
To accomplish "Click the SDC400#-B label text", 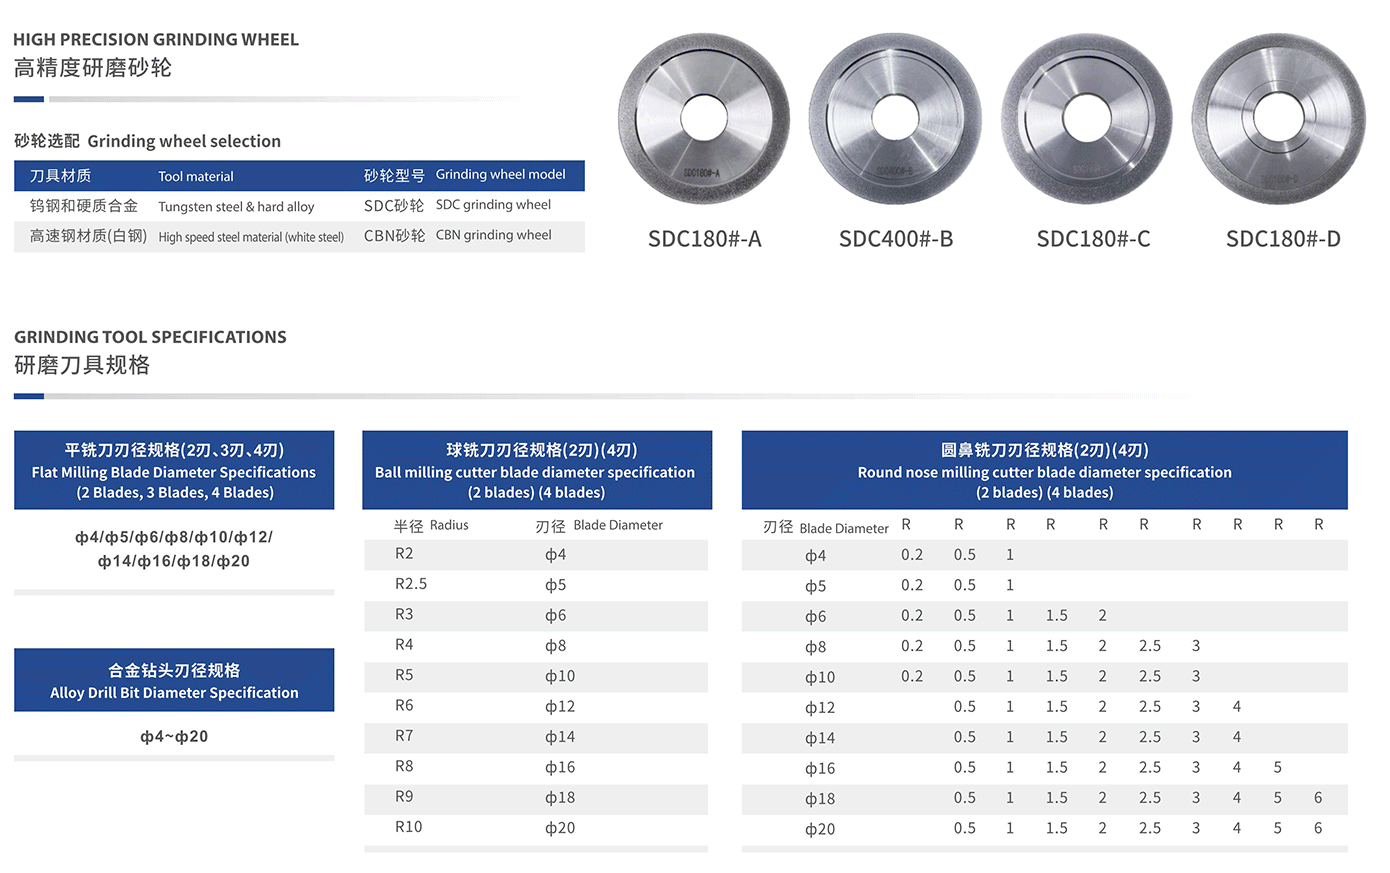I will tap(895, 238).
